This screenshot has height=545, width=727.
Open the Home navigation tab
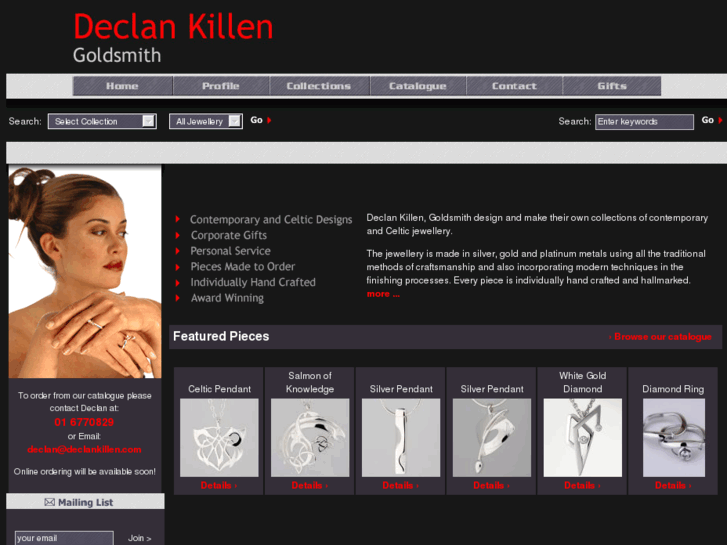[x=122, y=86]
